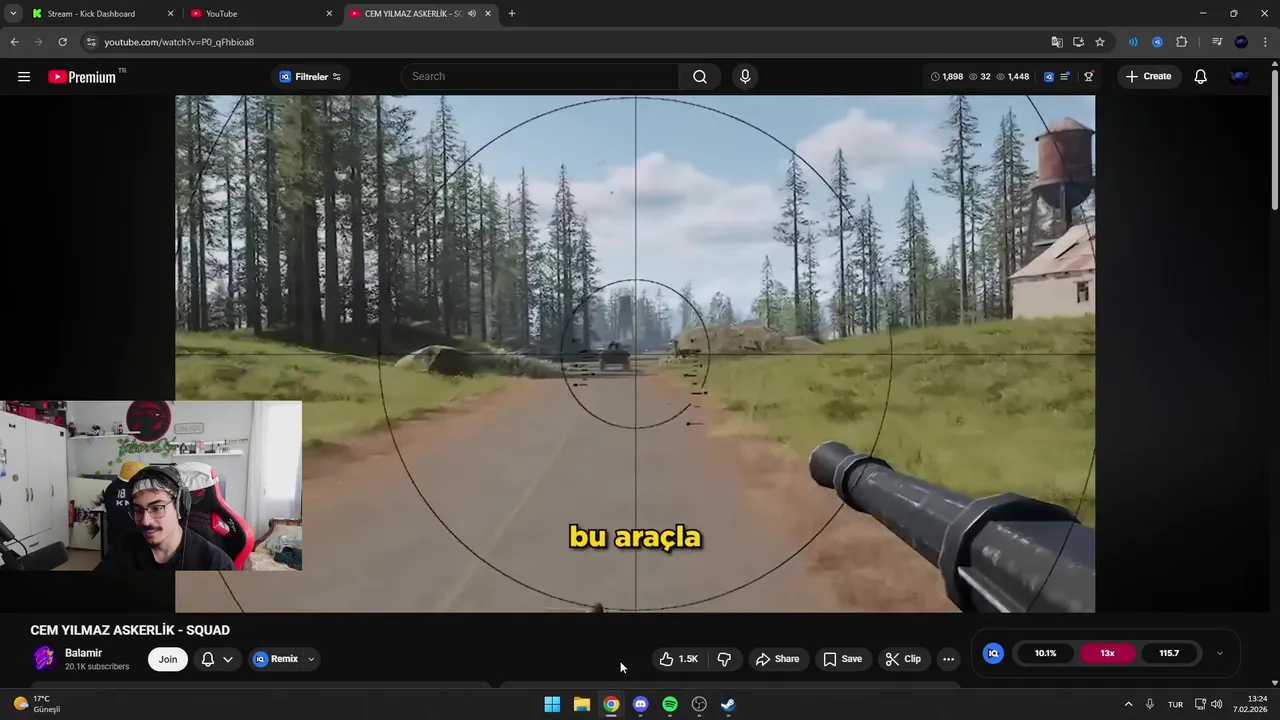
Task: Expand vidIQ stats panel chevron
Action: [x=1219, y=653]
